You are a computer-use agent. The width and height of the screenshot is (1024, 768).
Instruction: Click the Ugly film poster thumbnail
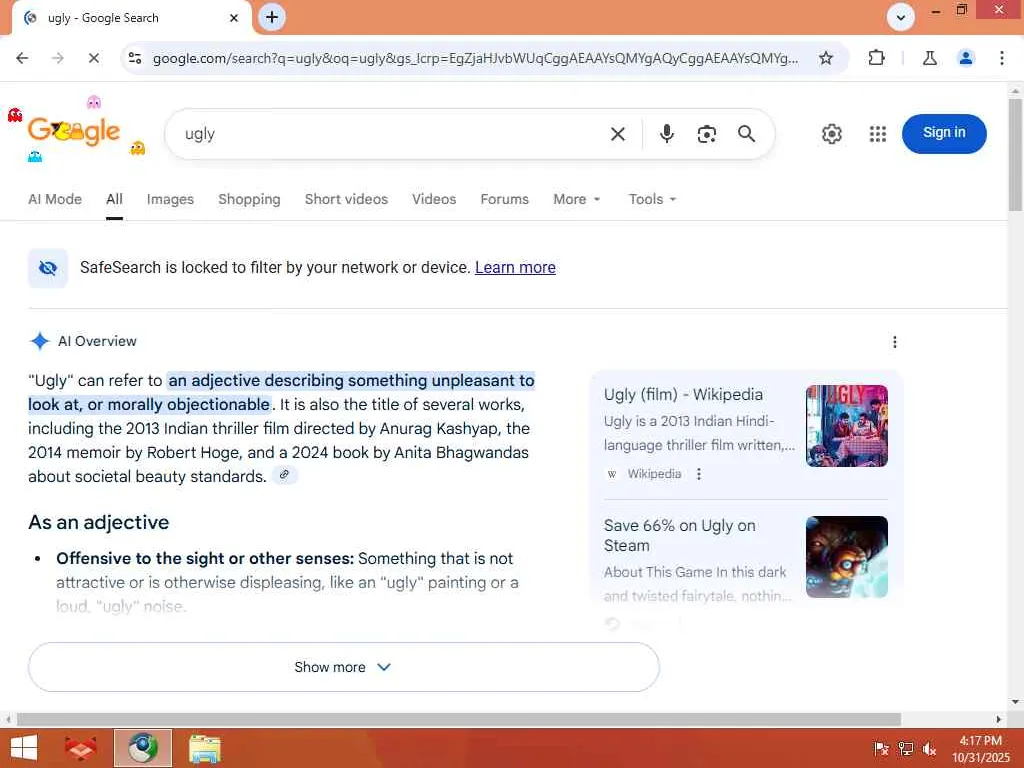846,426
